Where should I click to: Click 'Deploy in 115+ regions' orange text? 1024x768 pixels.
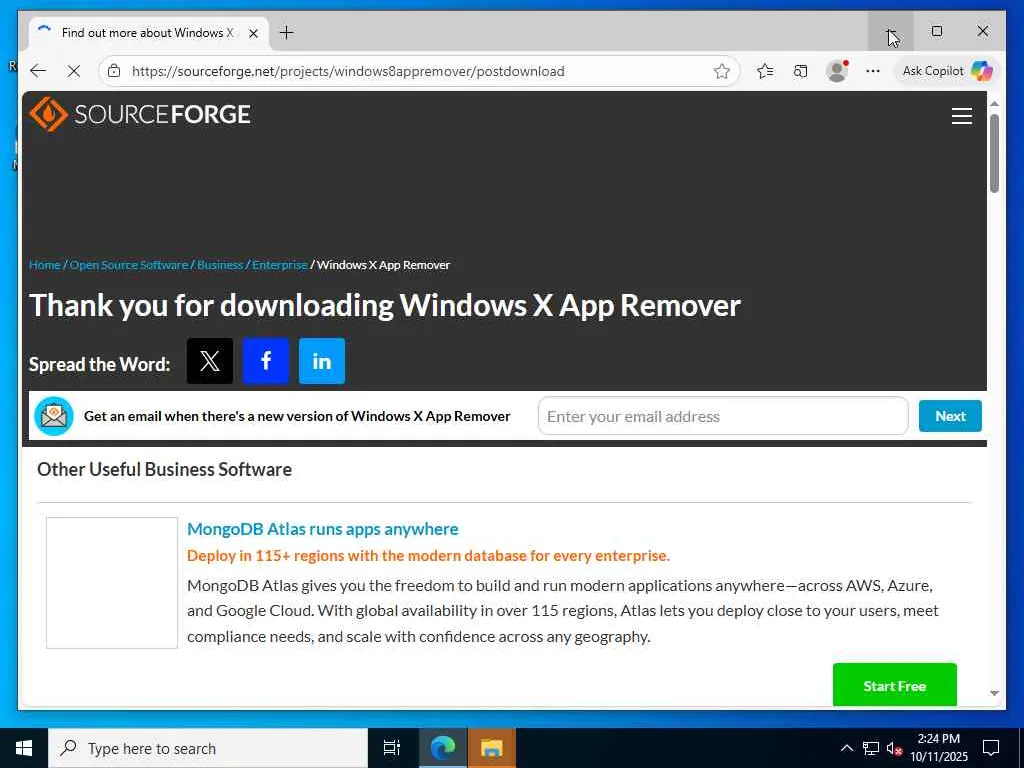pos(428,556)
